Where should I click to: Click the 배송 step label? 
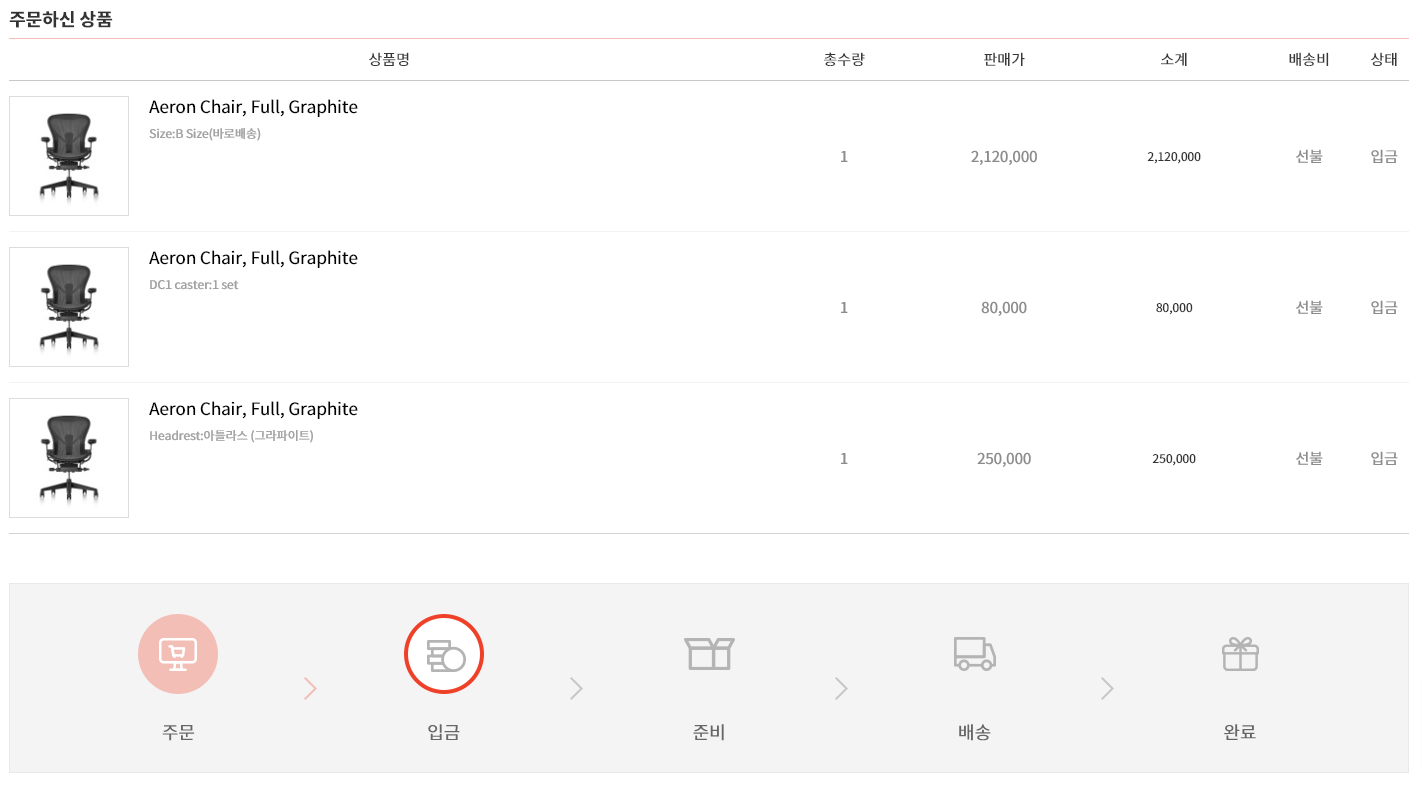[x=974, y=732]
